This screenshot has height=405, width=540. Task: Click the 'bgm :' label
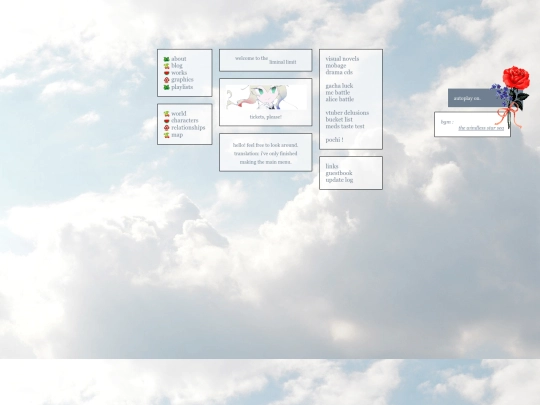point(447,122)
